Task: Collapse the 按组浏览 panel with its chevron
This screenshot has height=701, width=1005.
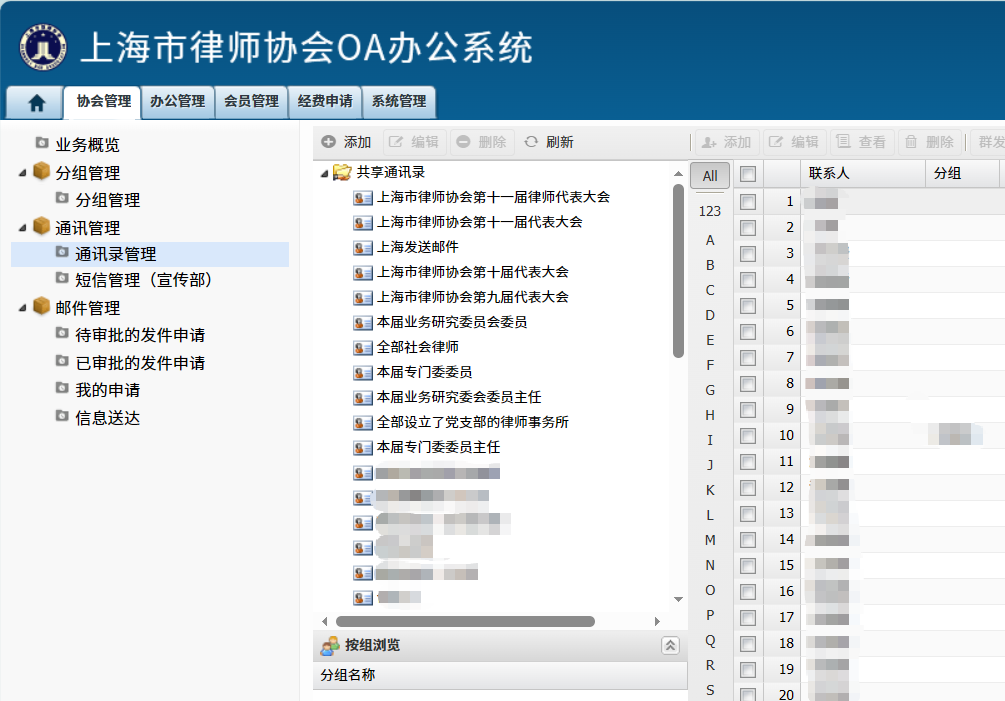Action: point(671,644)
